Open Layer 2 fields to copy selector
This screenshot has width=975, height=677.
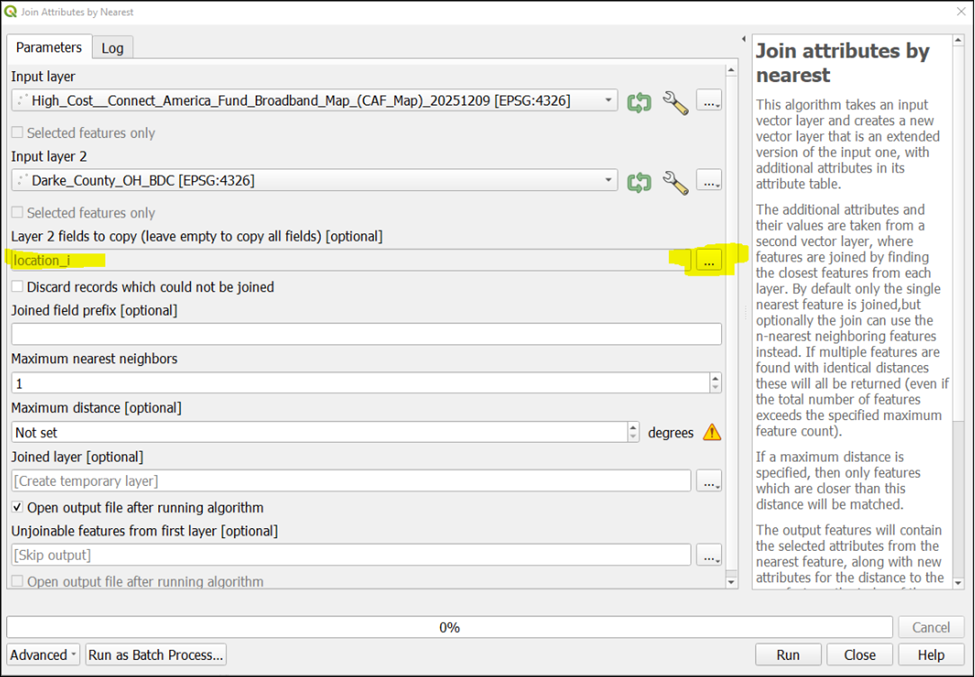coord(709,260)
